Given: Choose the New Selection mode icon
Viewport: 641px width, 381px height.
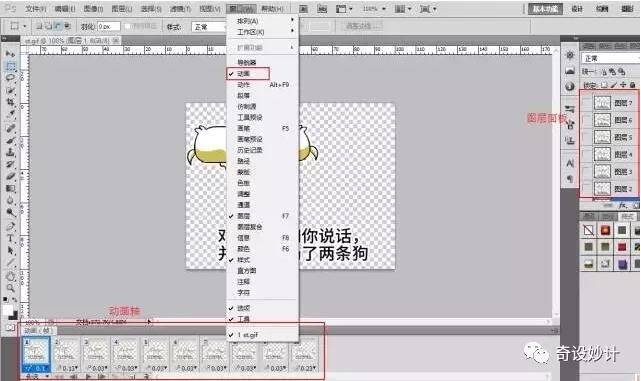Looking at the screenshot, I should point(39,26).
